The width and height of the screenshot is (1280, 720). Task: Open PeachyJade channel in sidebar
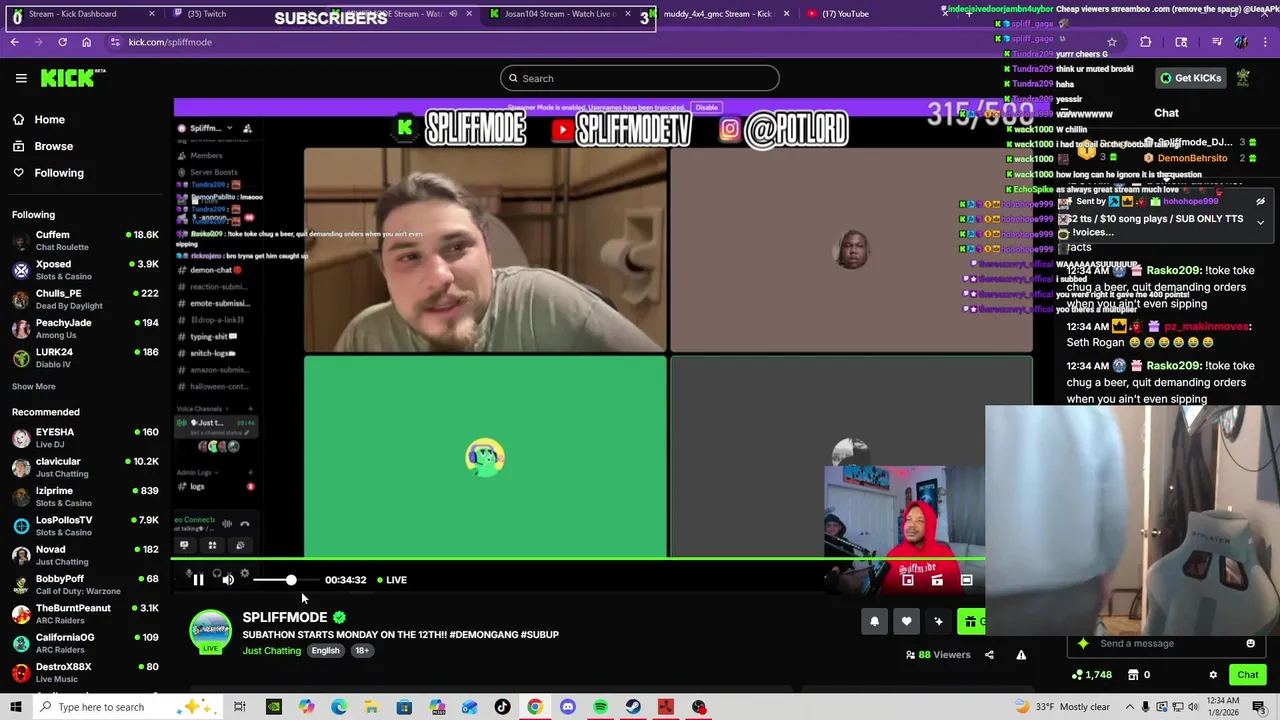pos(85,329)
